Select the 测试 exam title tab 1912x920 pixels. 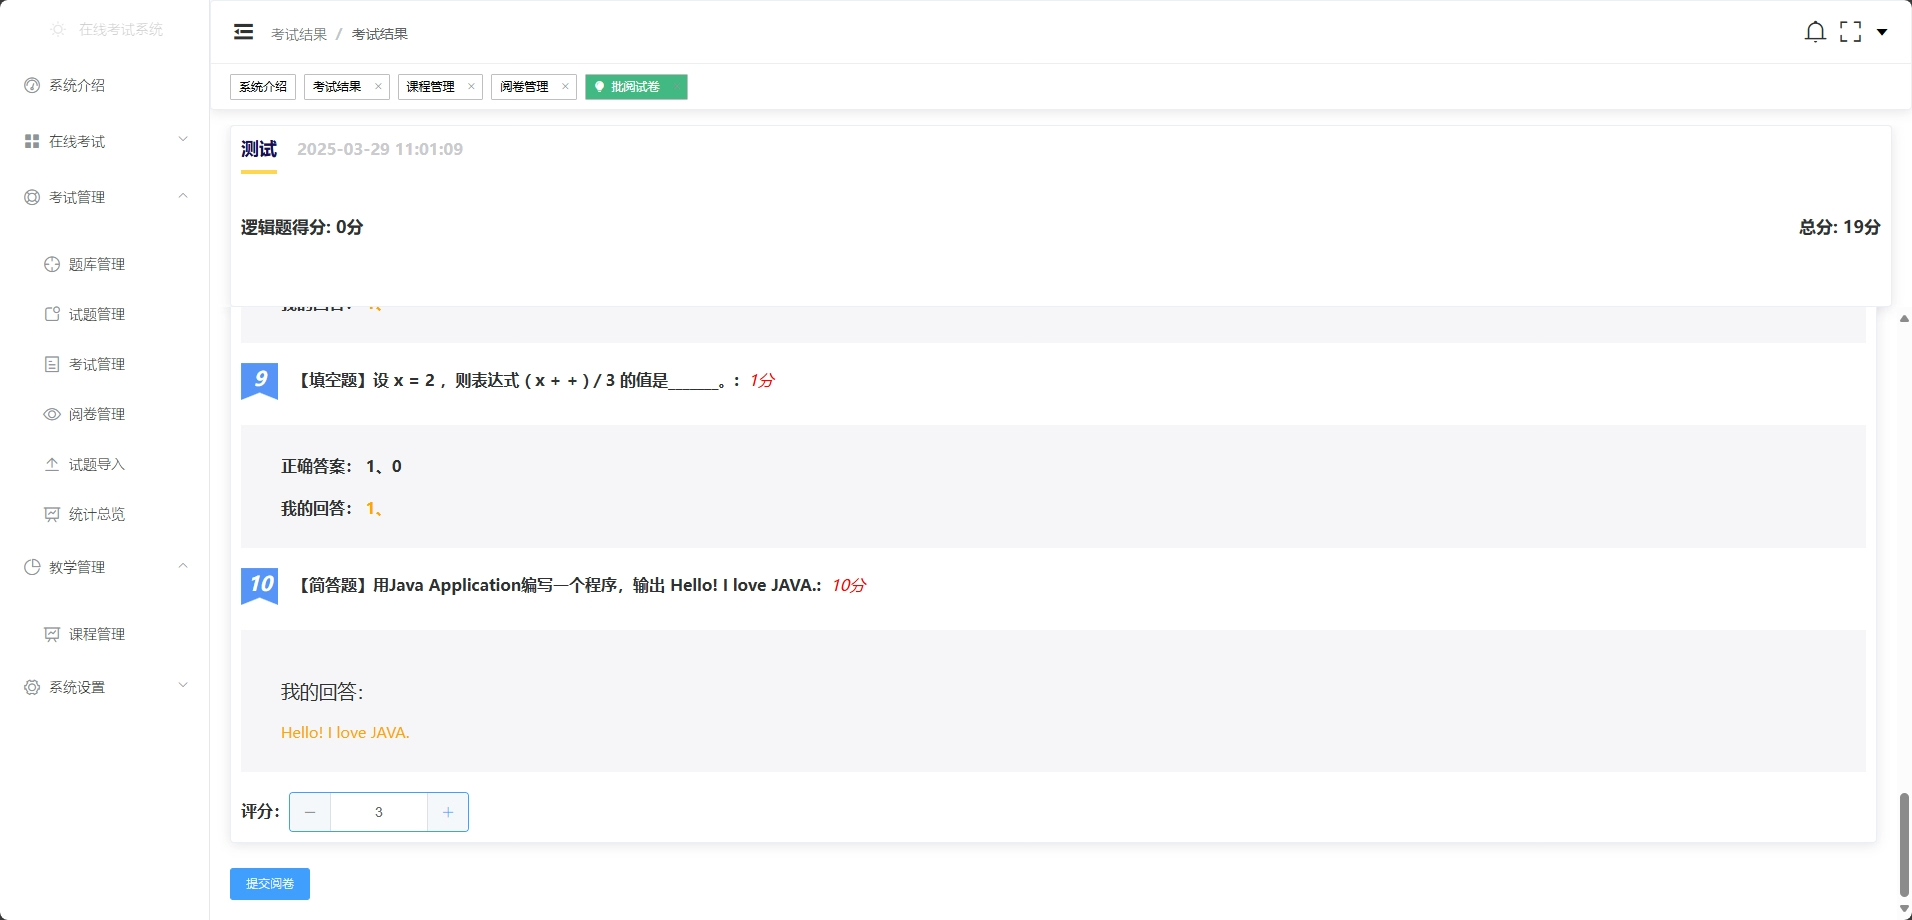click(259, 150)
